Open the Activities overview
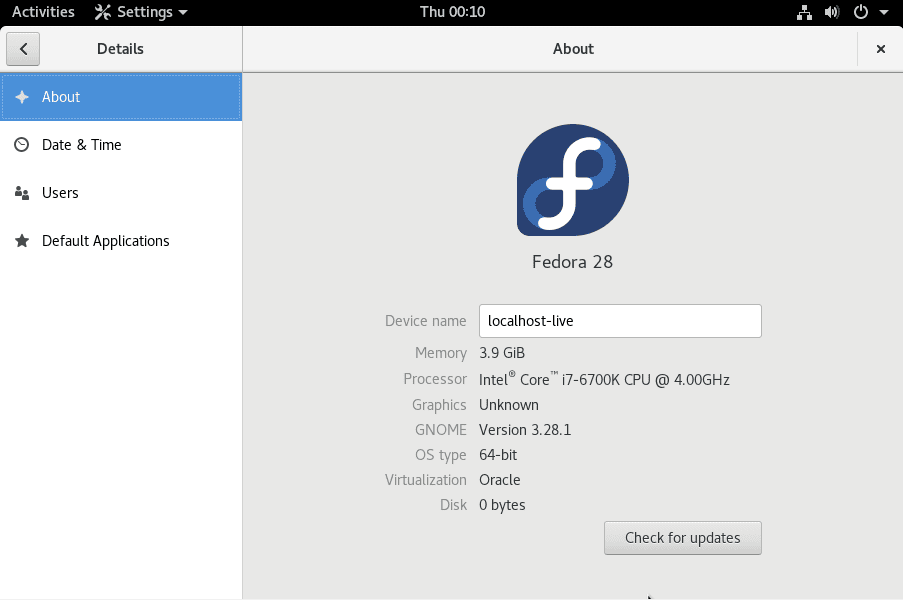This screenshot has width=903, height=600. (x=43, y=12)
